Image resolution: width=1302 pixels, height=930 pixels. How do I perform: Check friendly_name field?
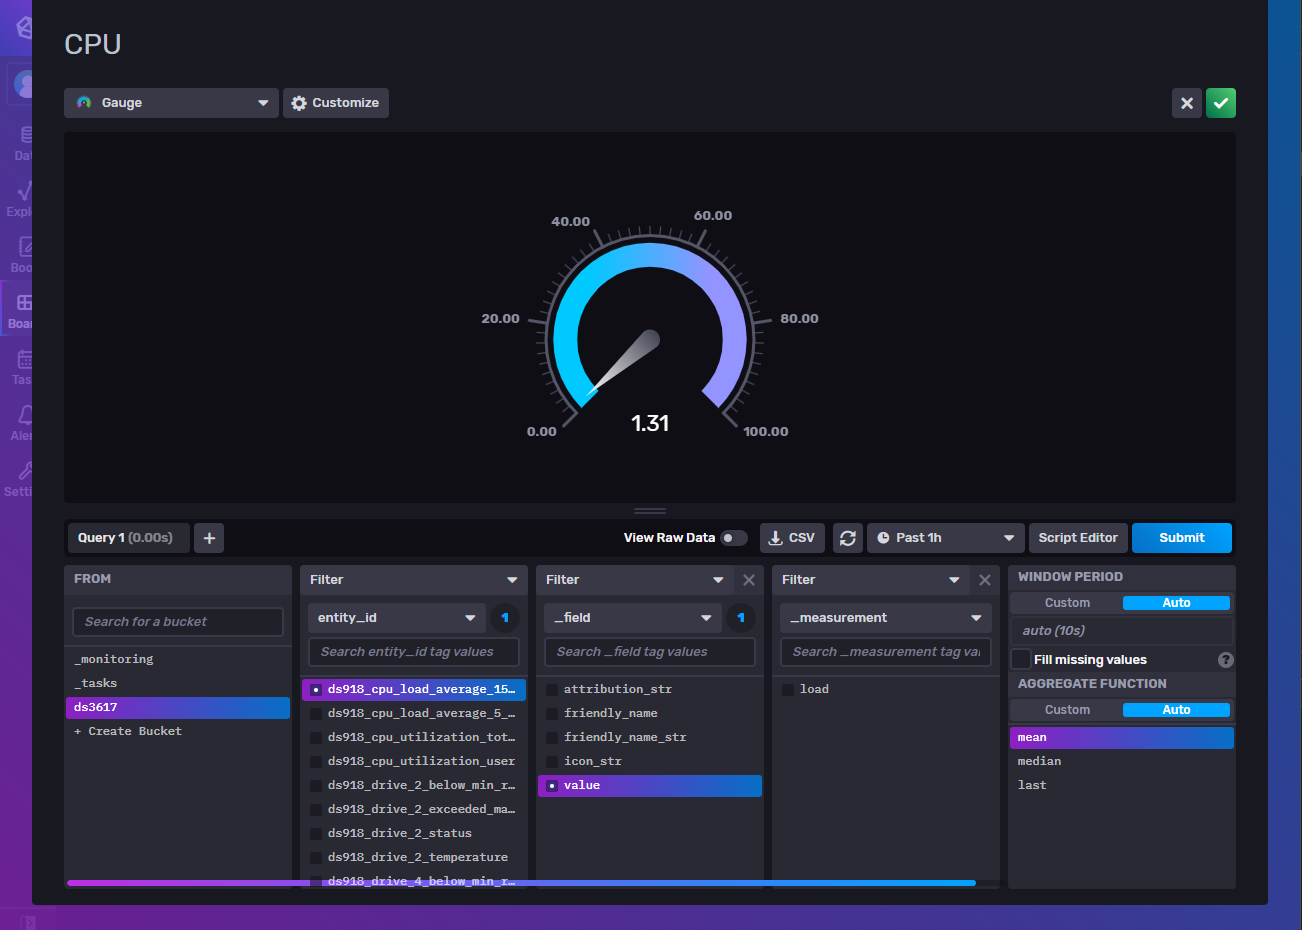(x=650, y=714)
